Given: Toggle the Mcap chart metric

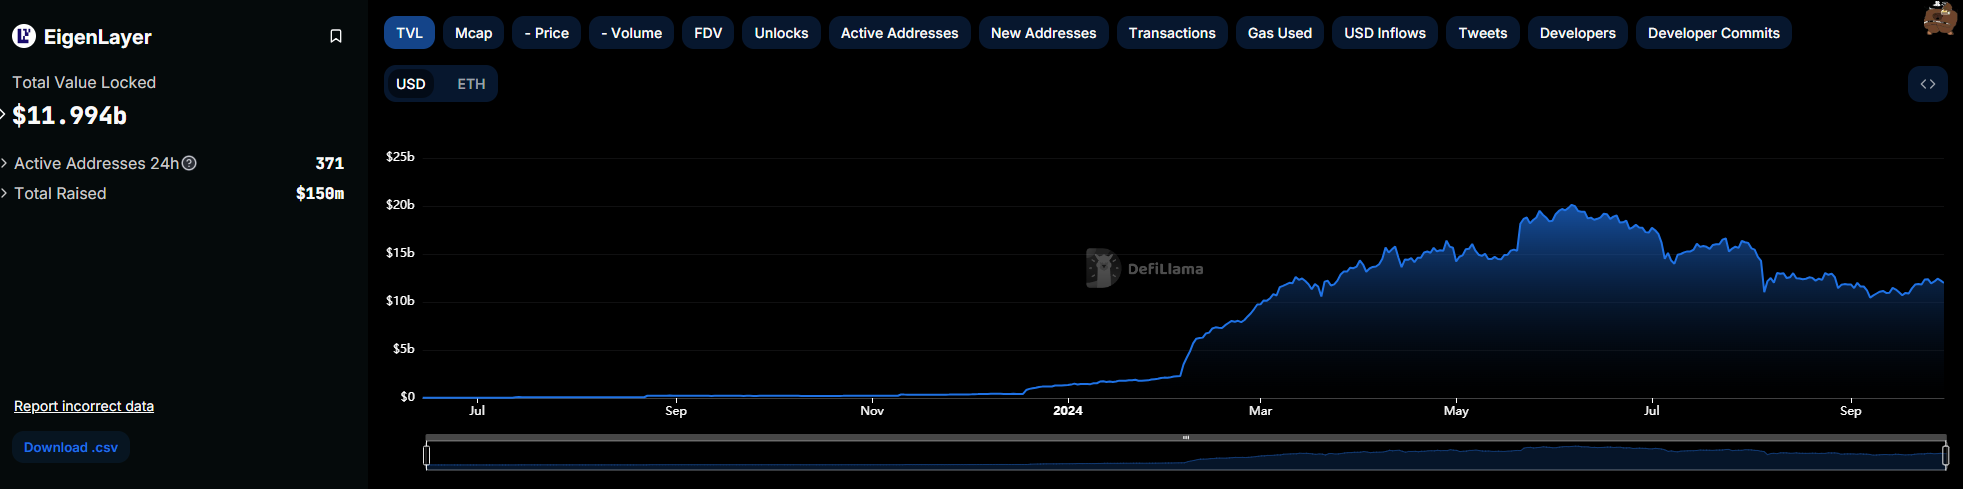Looking at the screenshot, I should coord(474,33).
